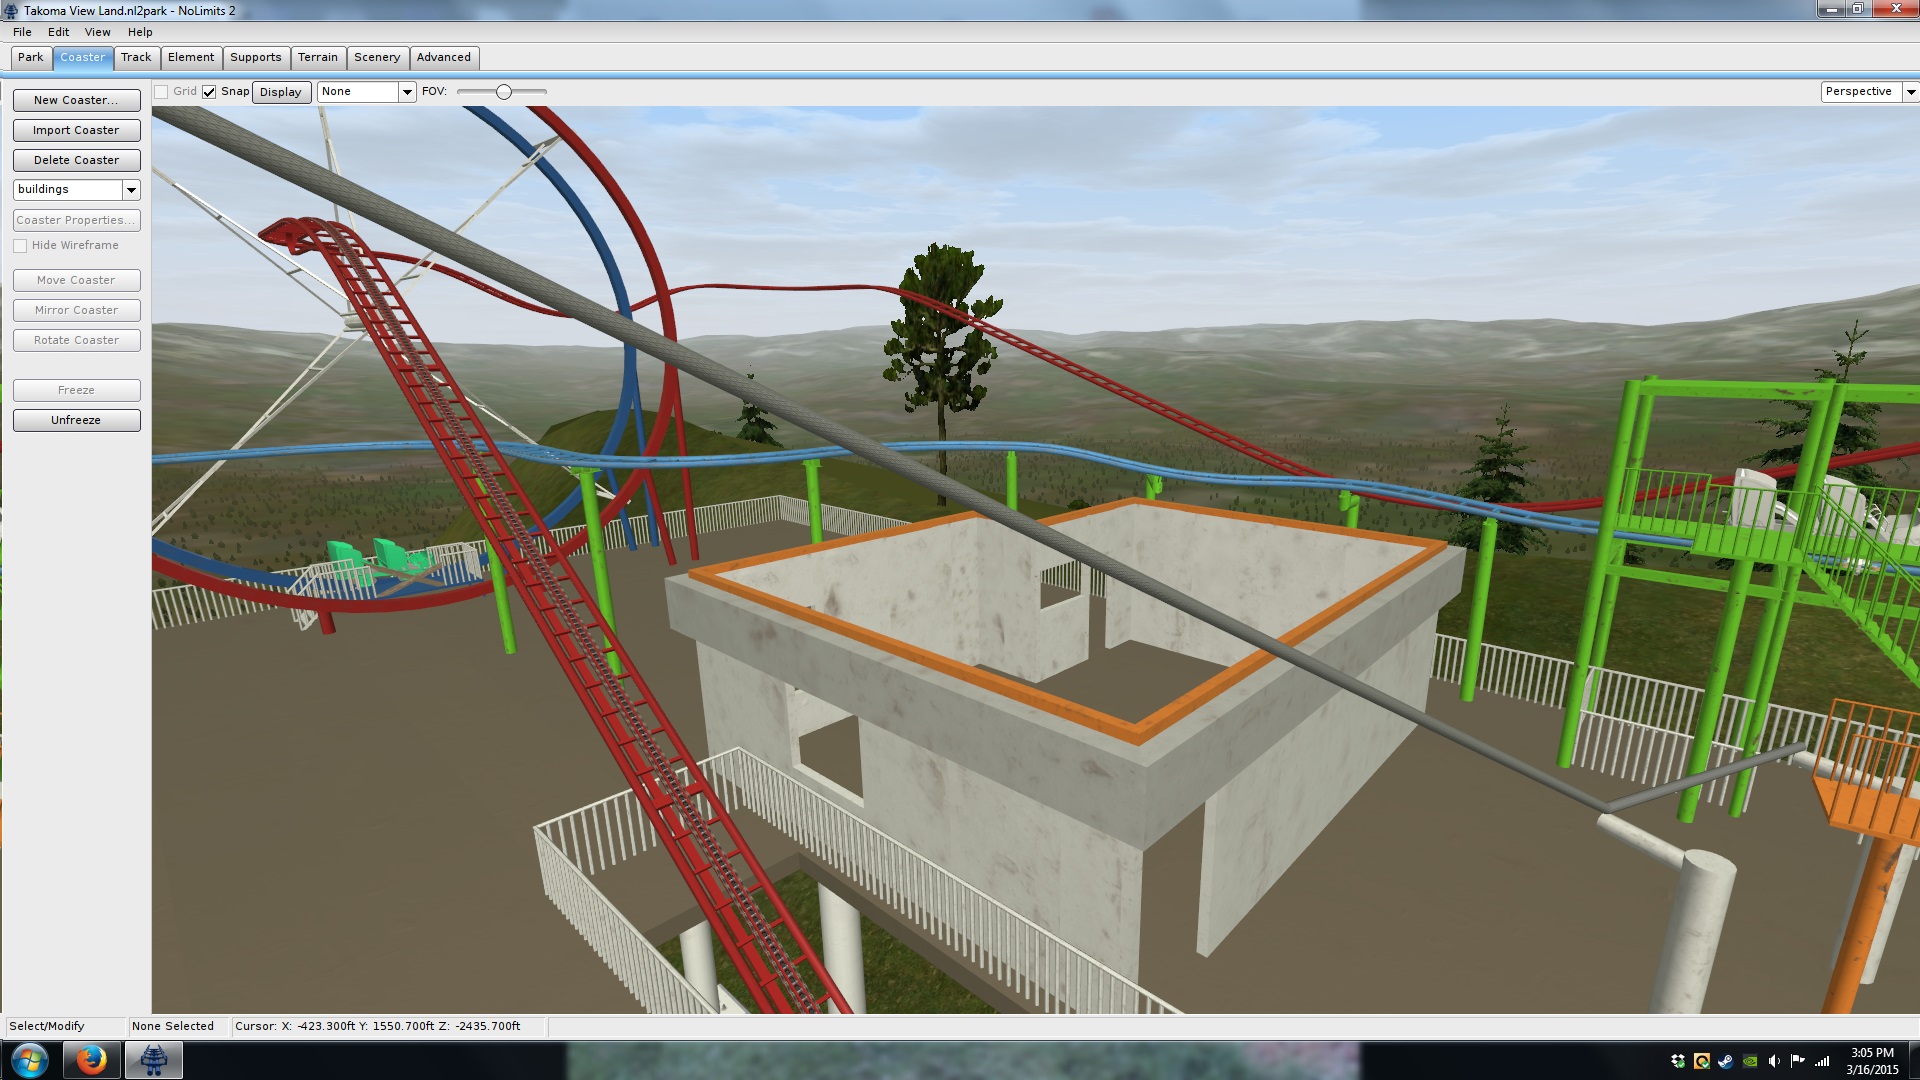Click the FOV slider handle
This screenshot has width=1920, height=1080.
click(504, 92)
